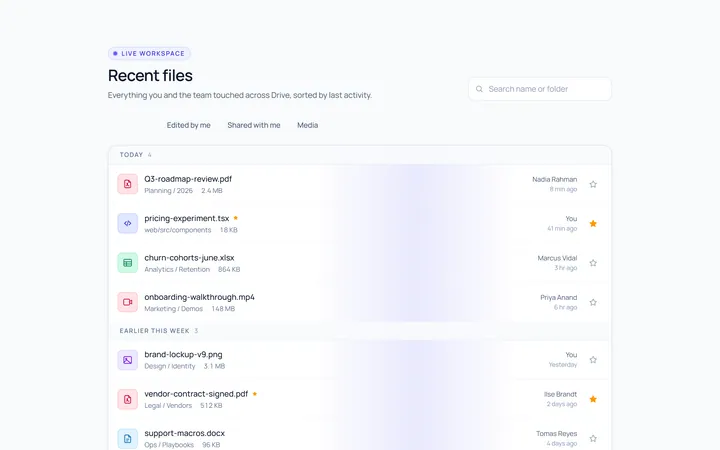This screenshot has width=720, height=450.
Task: Click the 2.4 MB file size
Action: (212, 191)
